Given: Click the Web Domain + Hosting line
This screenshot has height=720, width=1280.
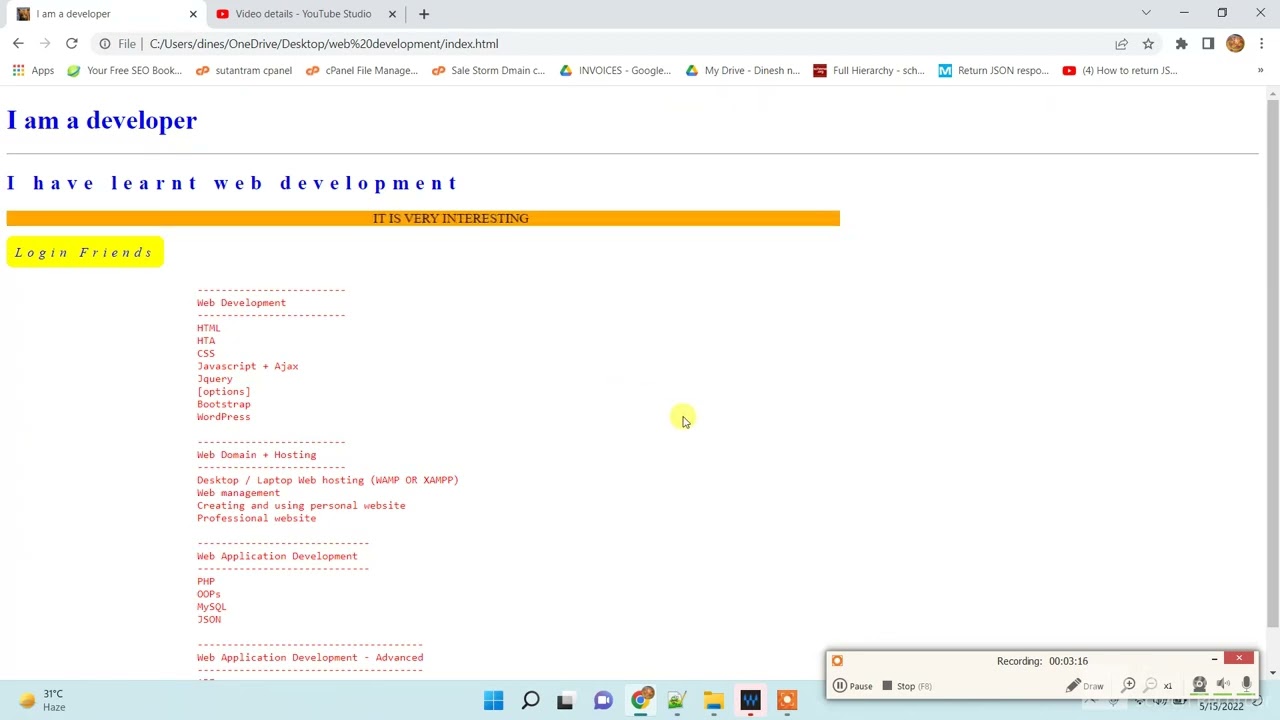Looking at the screenshot, I should pyautogui.click(x=256, y=455).
